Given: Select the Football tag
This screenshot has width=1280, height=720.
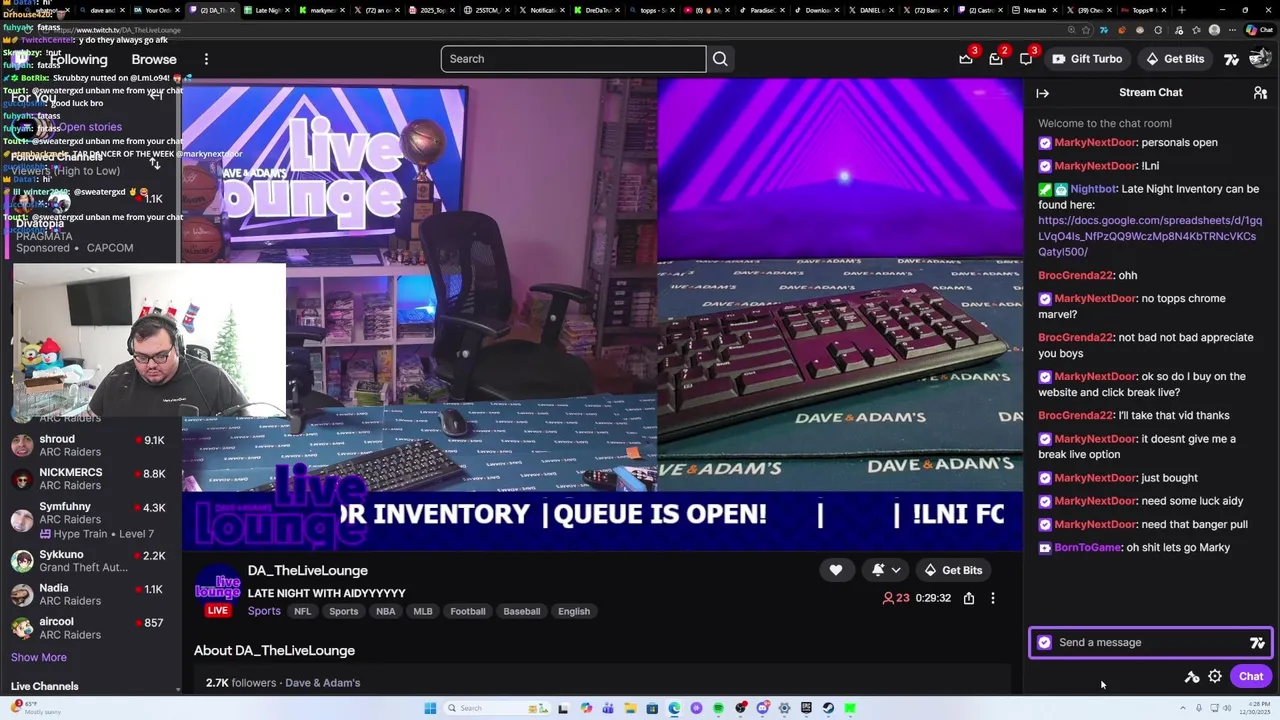Looking at the screenshot, I should (x=468, y=611).
